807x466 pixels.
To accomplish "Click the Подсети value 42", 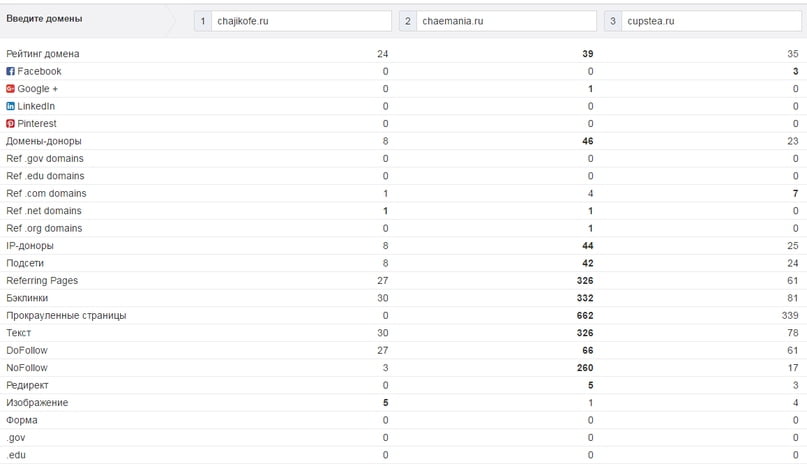I will (587, 264).
